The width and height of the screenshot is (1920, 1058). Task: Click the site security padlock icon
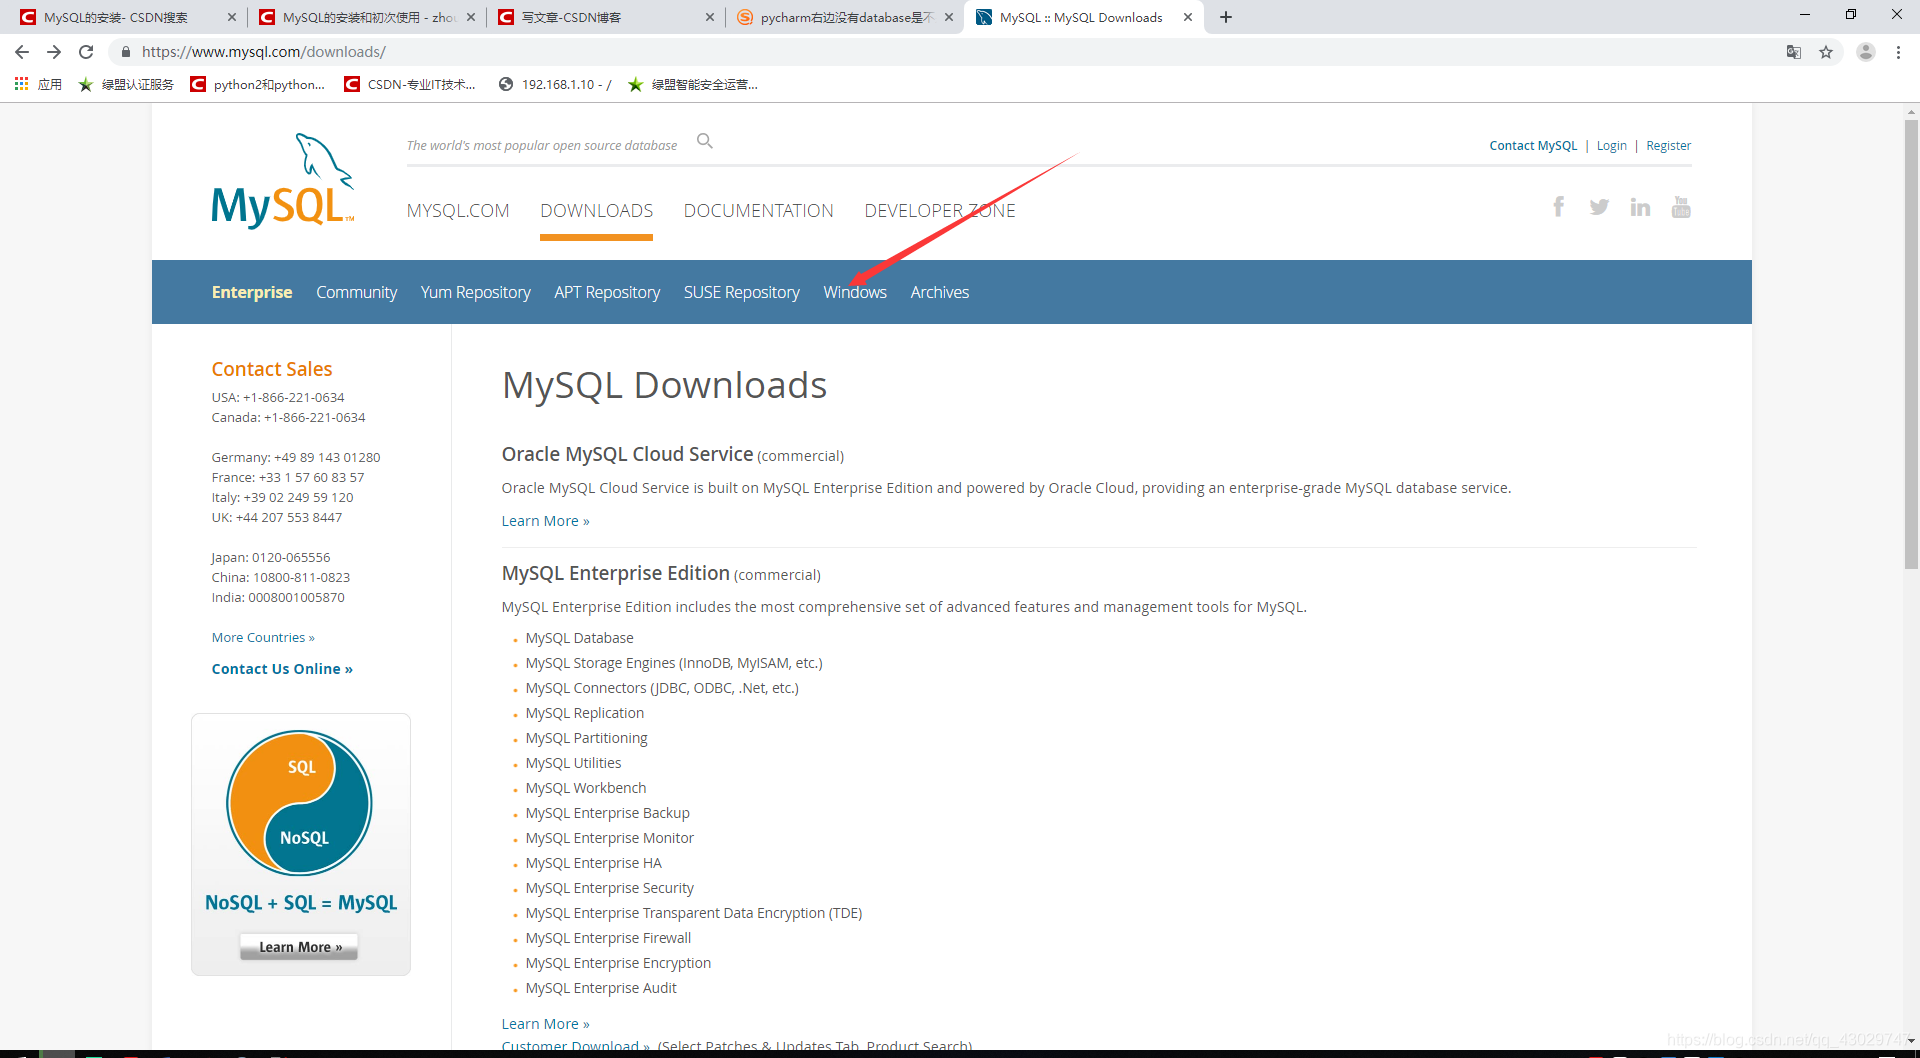click(x=126, y=51)
